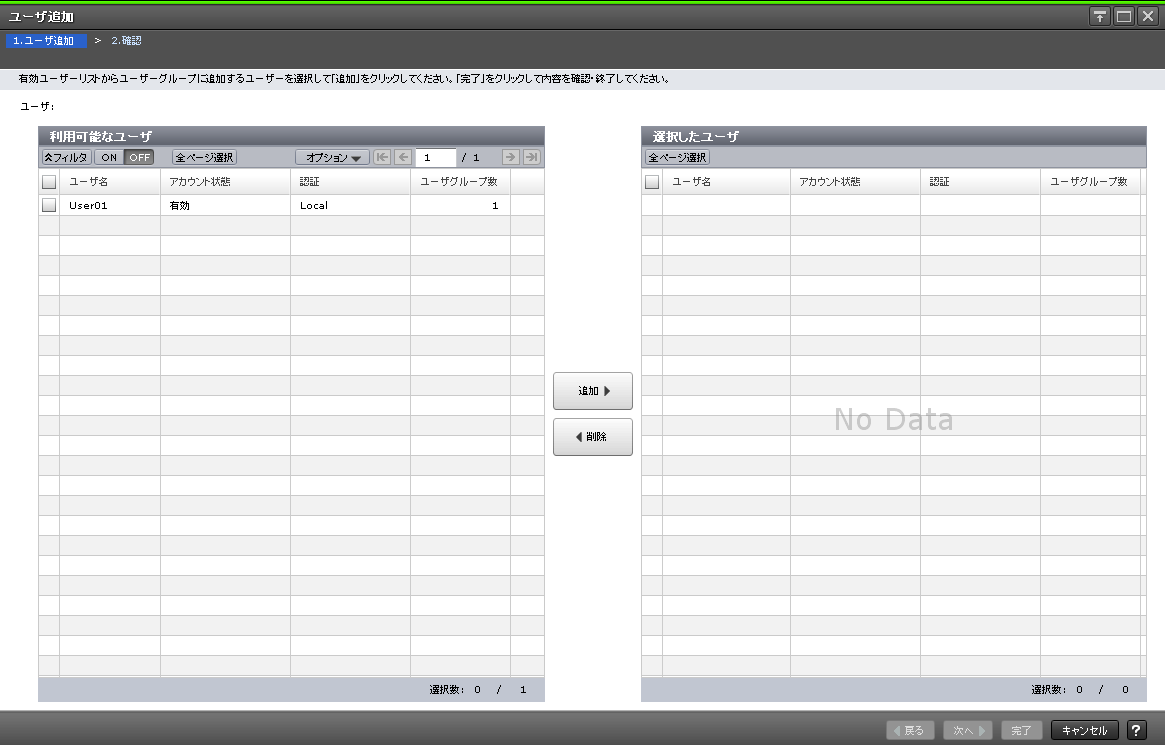1165x745 pixels.
Task: Turn the filter toggle OFF
Action: coord(138,157)
